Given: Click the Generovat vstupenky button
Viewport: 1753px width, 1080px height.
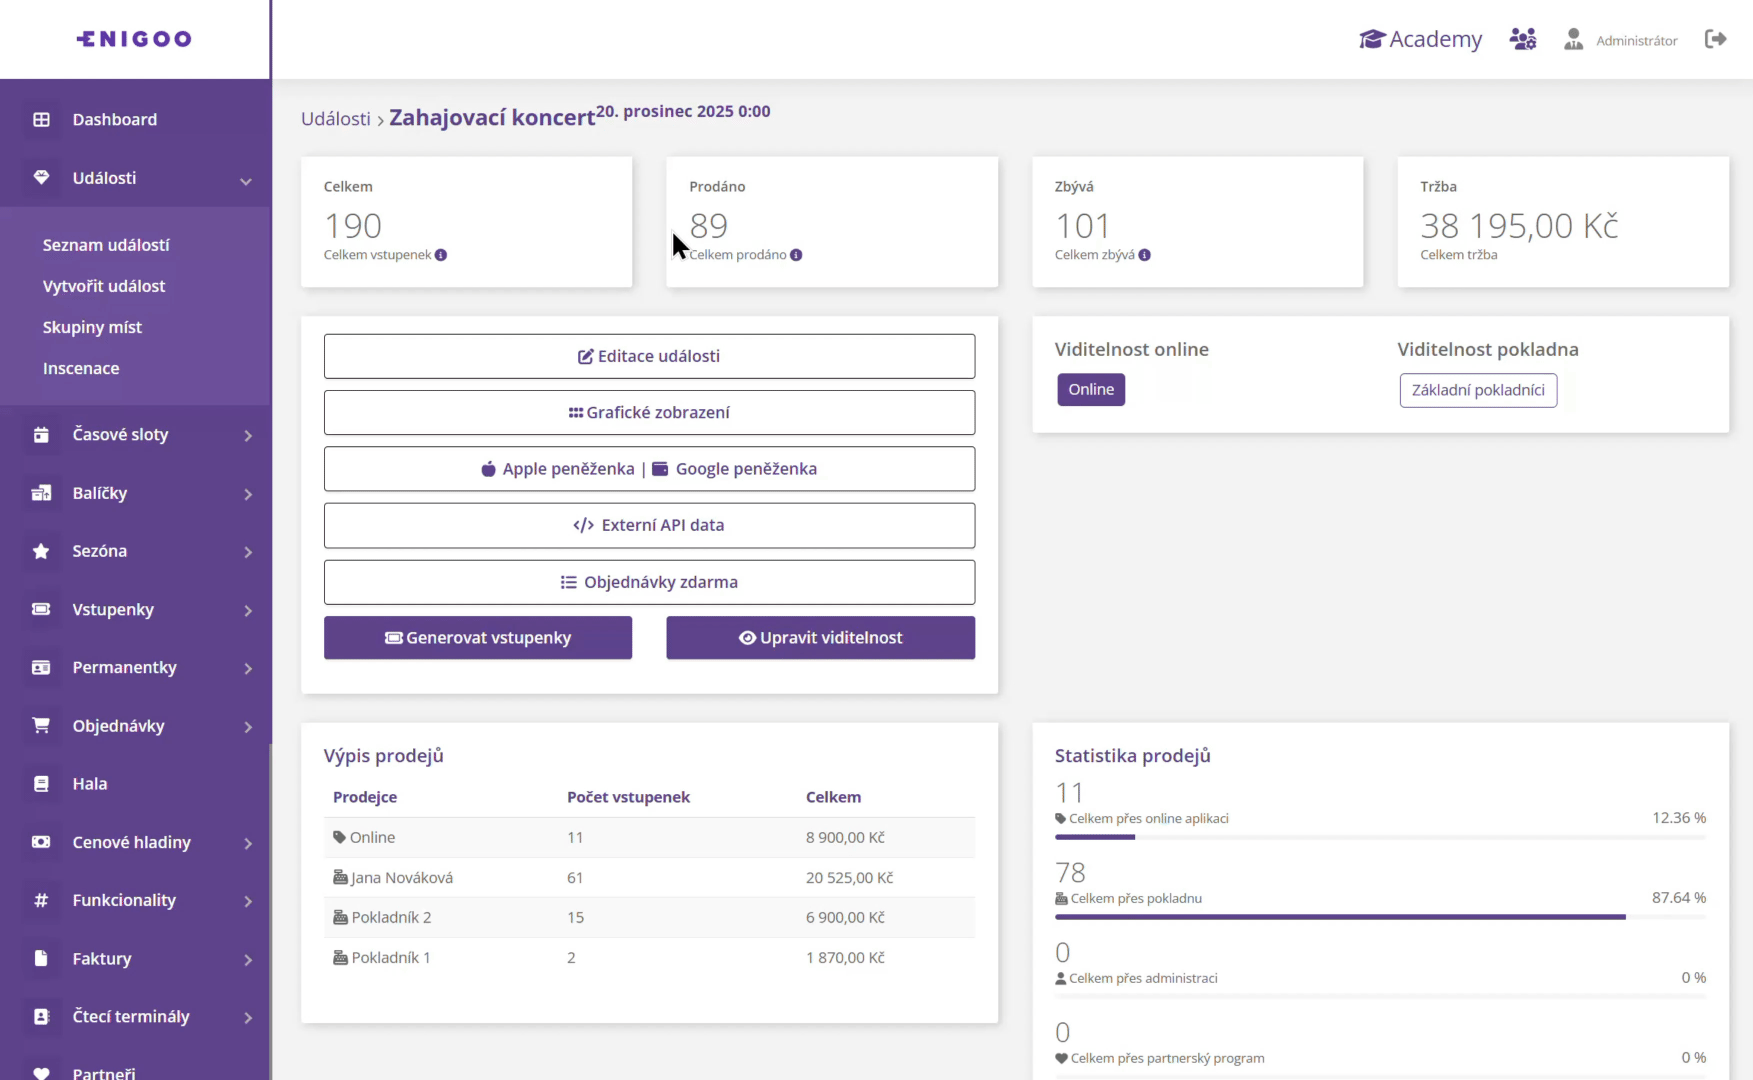Looking at the screenshot, I should 477,638.
